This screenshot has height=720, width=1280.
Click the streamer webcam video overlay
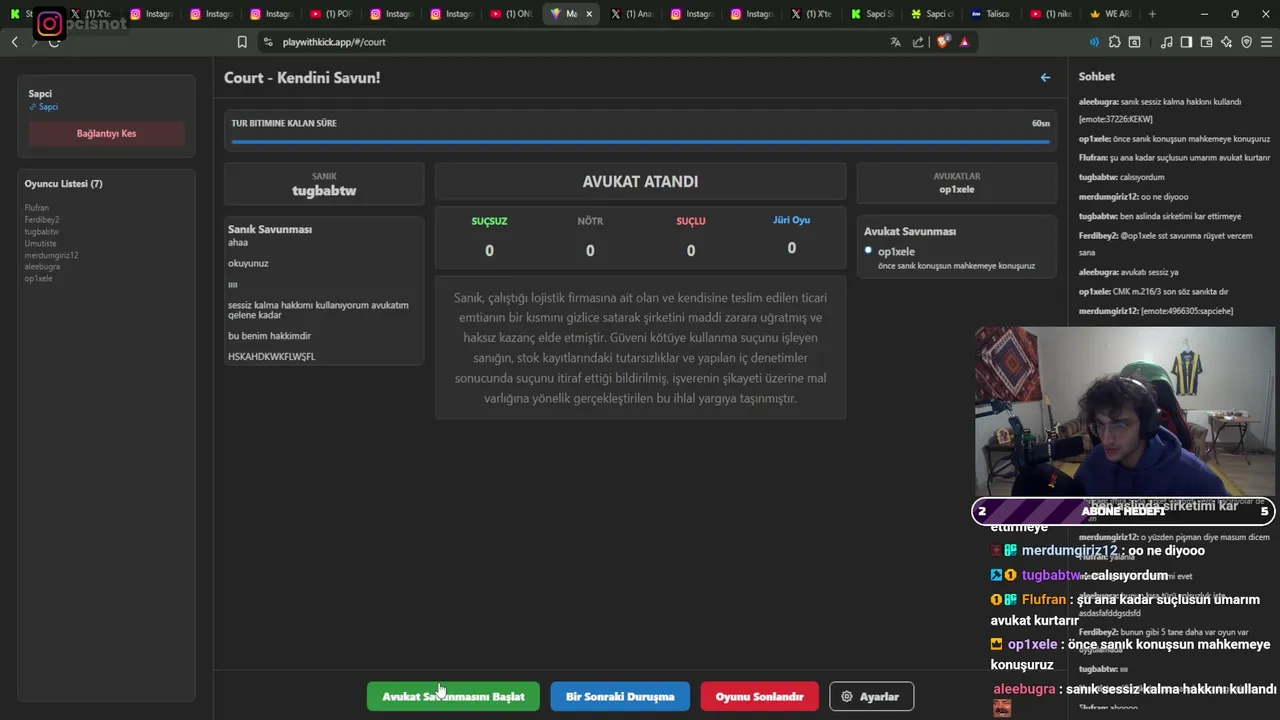tap(1125, 412)
